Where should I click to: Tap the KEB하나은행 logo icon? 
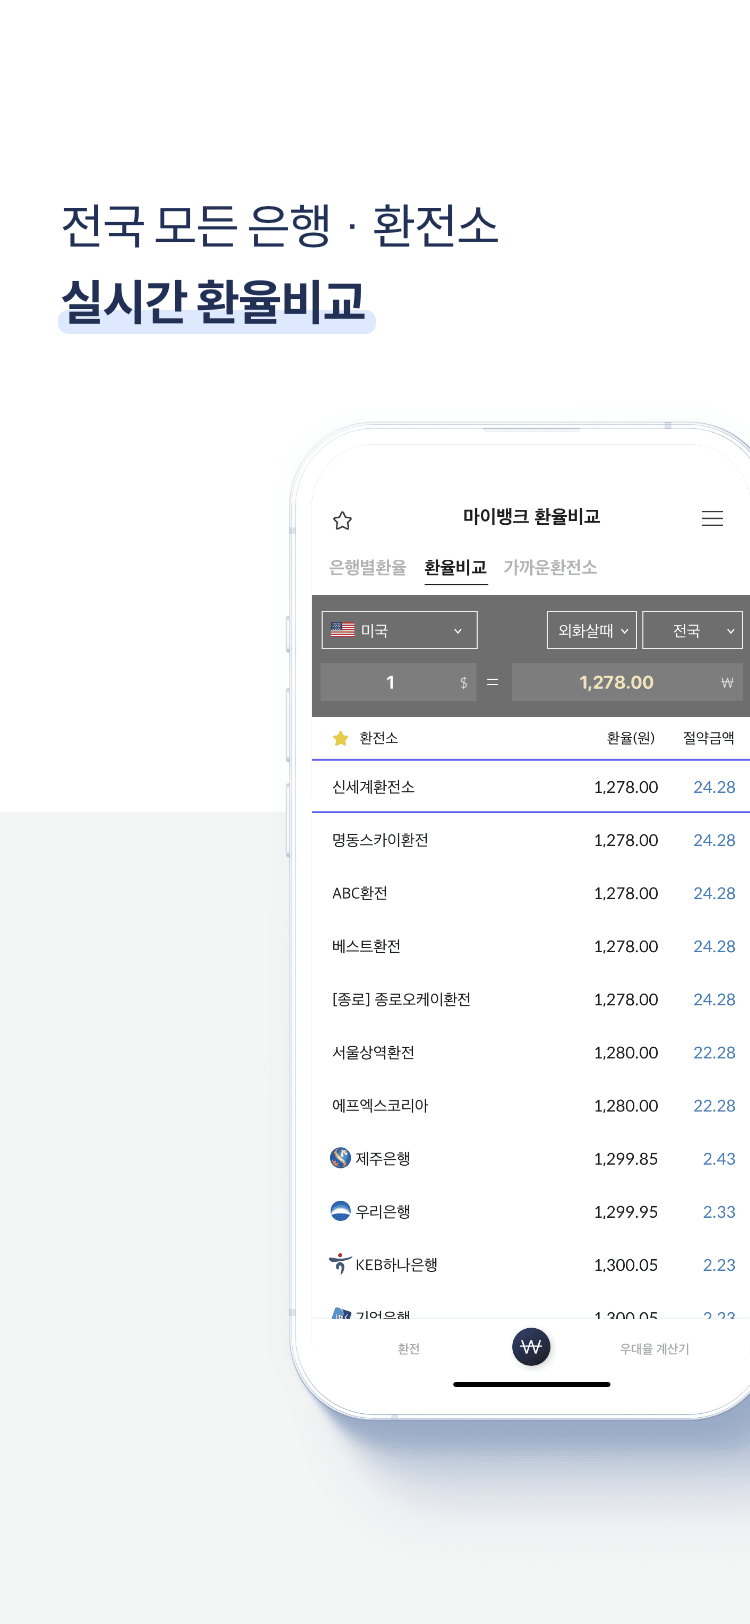340,1264
